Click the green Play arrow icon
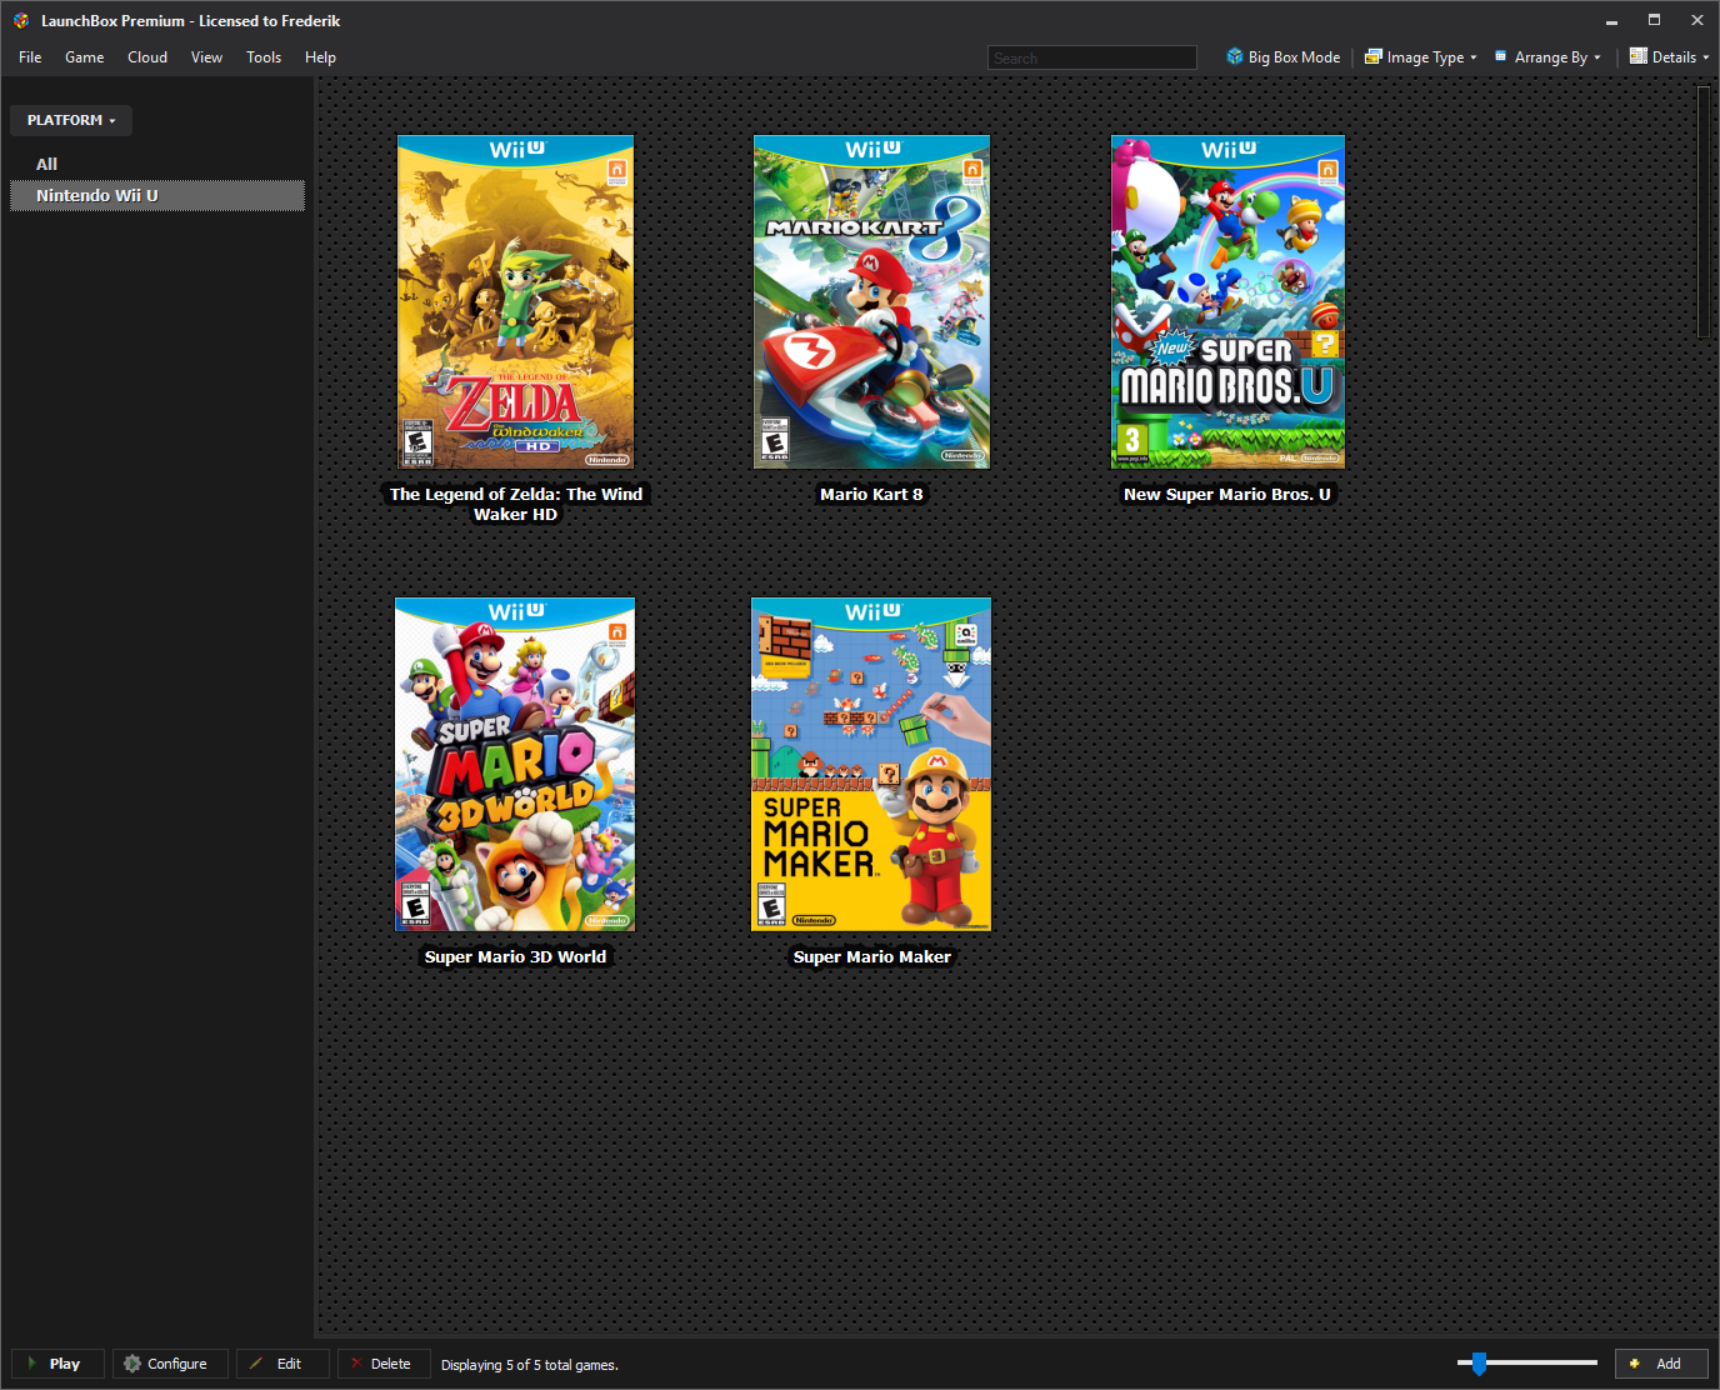Screen dimensions: 1720x1390 (x=32, y=1363)
